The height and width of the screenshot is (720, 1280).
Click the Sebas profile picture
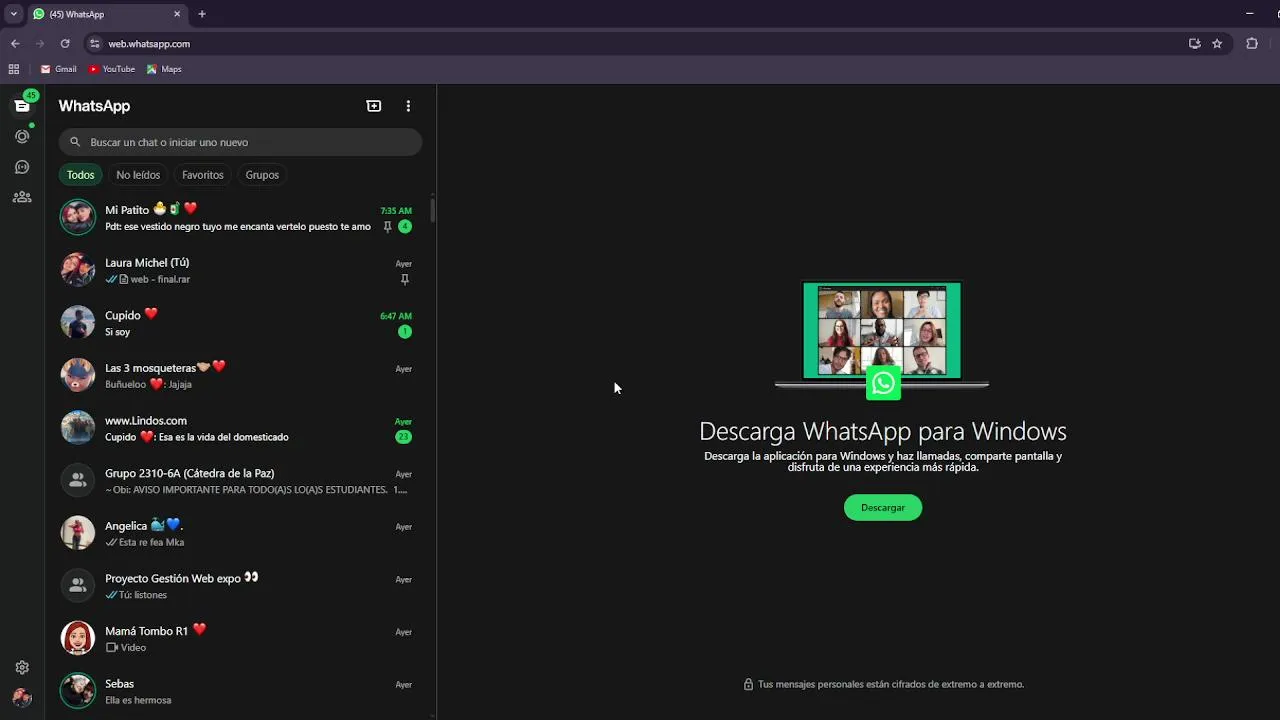pyautogui.click(x=78, y=691)
